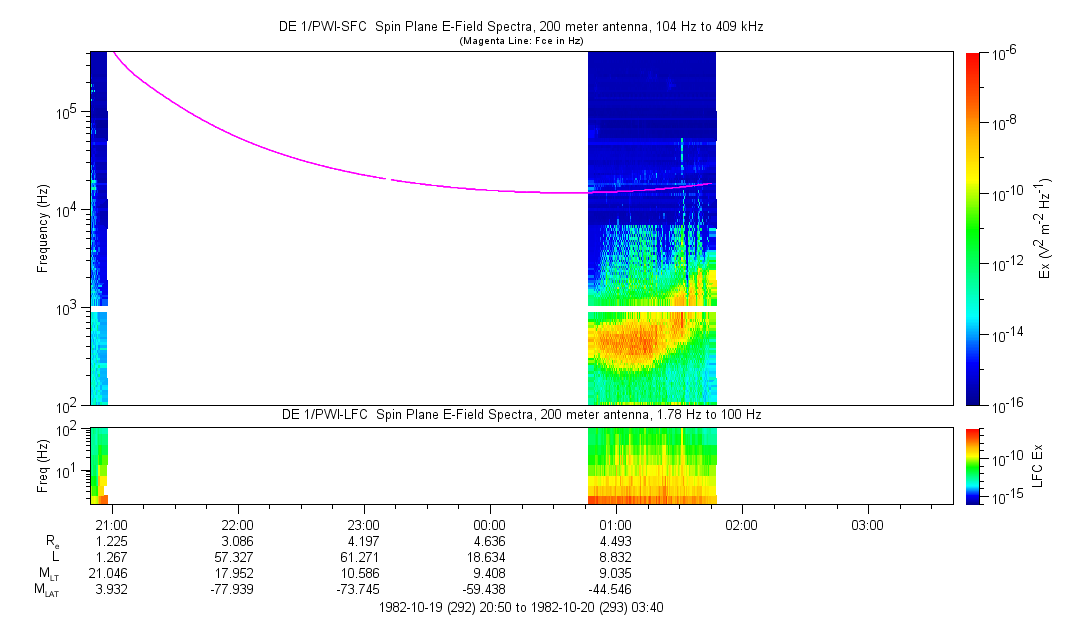This screenshot has height=620, width=1083.
Task: Click the 00:00 time axis label
Action: point(489,525)
